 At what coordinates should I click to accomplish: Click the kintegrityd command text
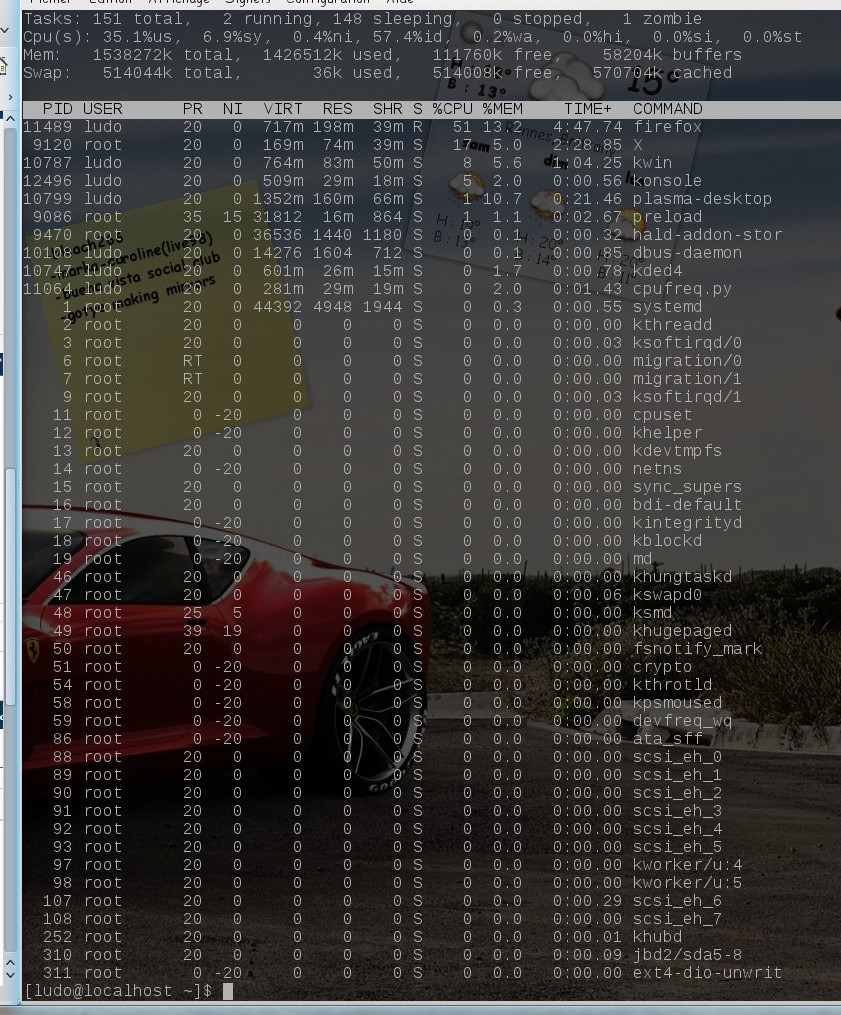tap(688, 523)
